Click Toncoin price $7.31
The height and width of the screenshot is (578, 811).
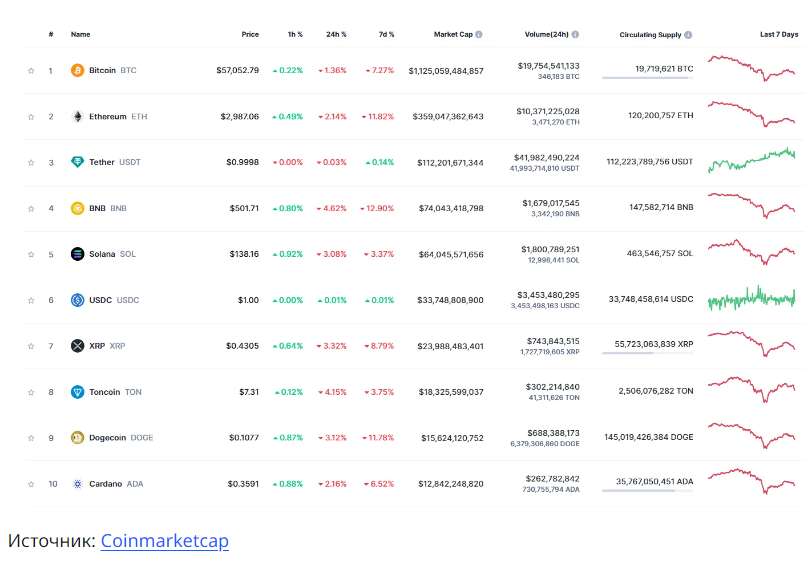pos(249,392)
